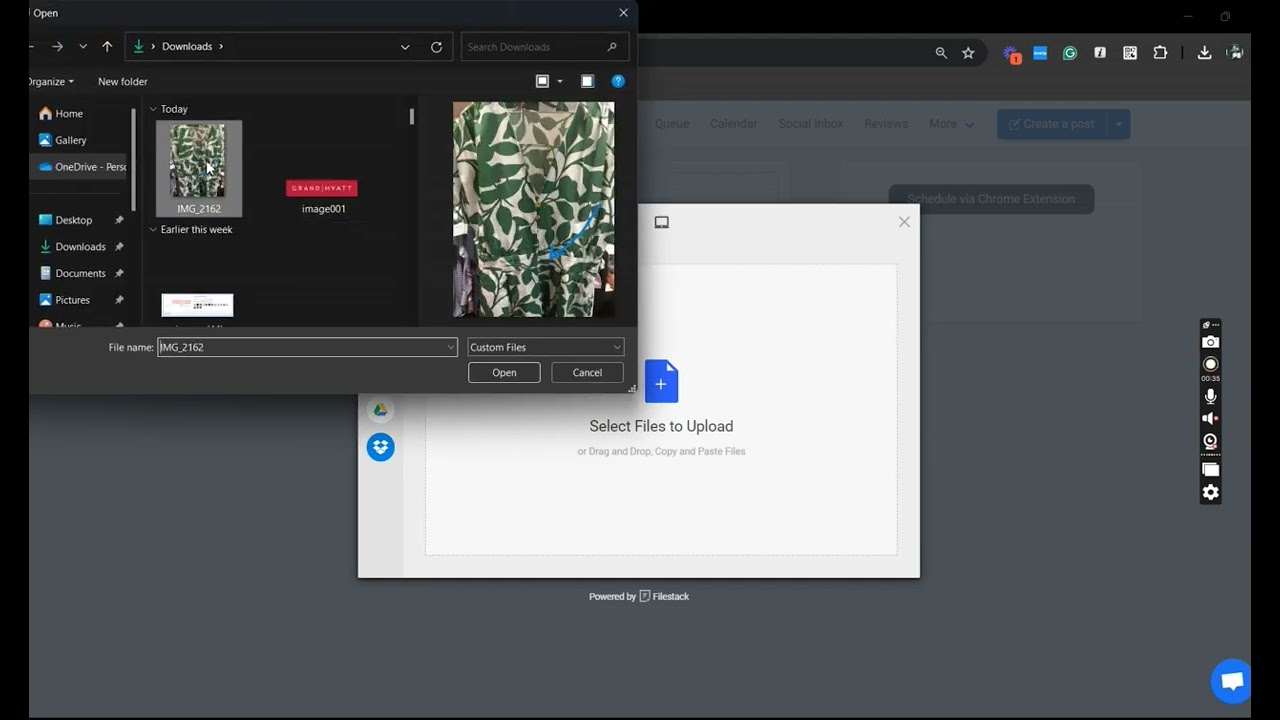Select the IMG_2162 file thumbnail
This screenshot has height=720, width=1280.
tap(198, 168)
